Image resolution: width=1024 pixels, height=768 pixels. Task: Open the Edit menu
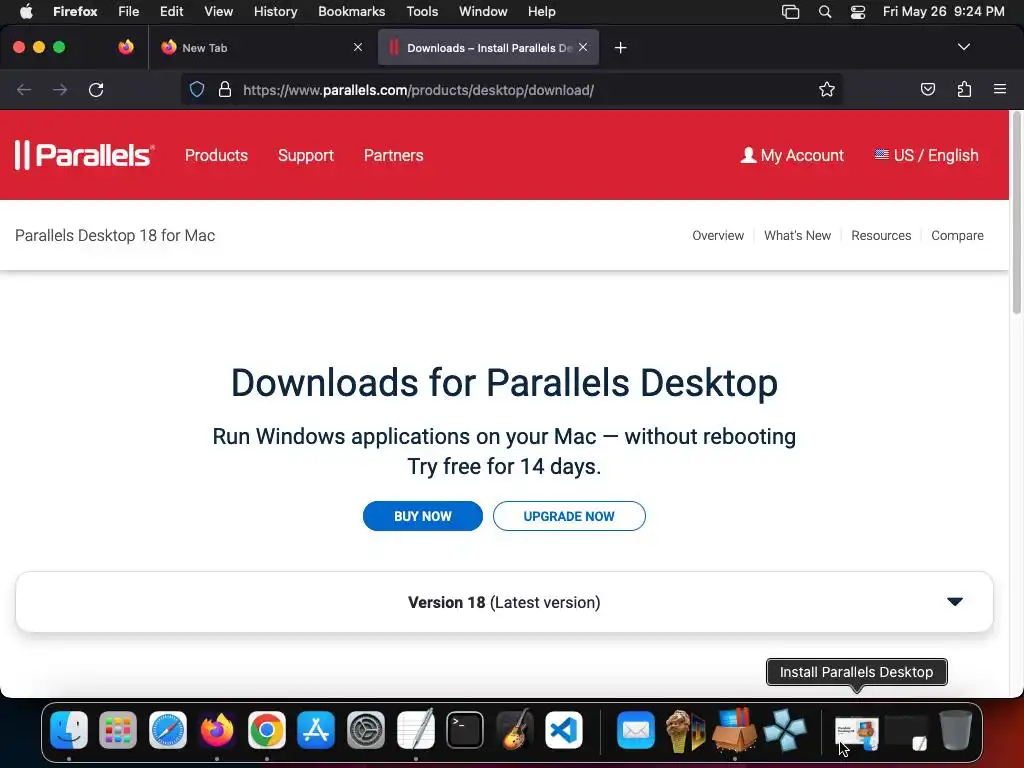click(172, 11)
